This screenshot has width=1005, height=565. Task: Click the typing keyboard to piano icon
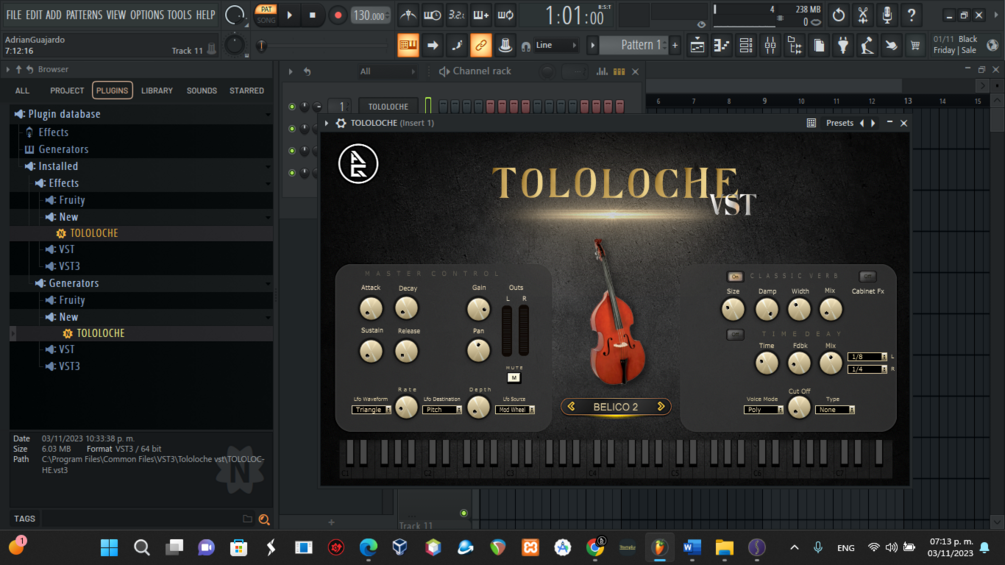click(x=408, y=45)
